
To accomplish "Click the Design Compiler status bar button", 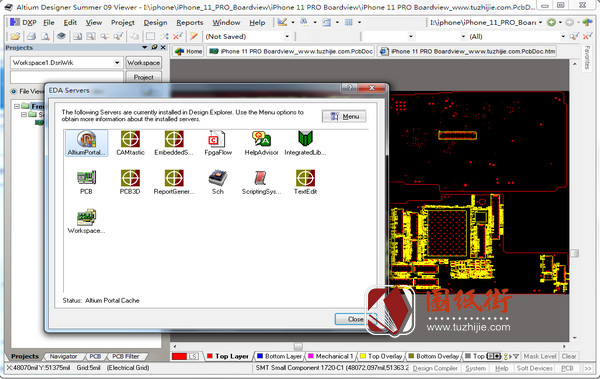I will [x=435, y=368].
